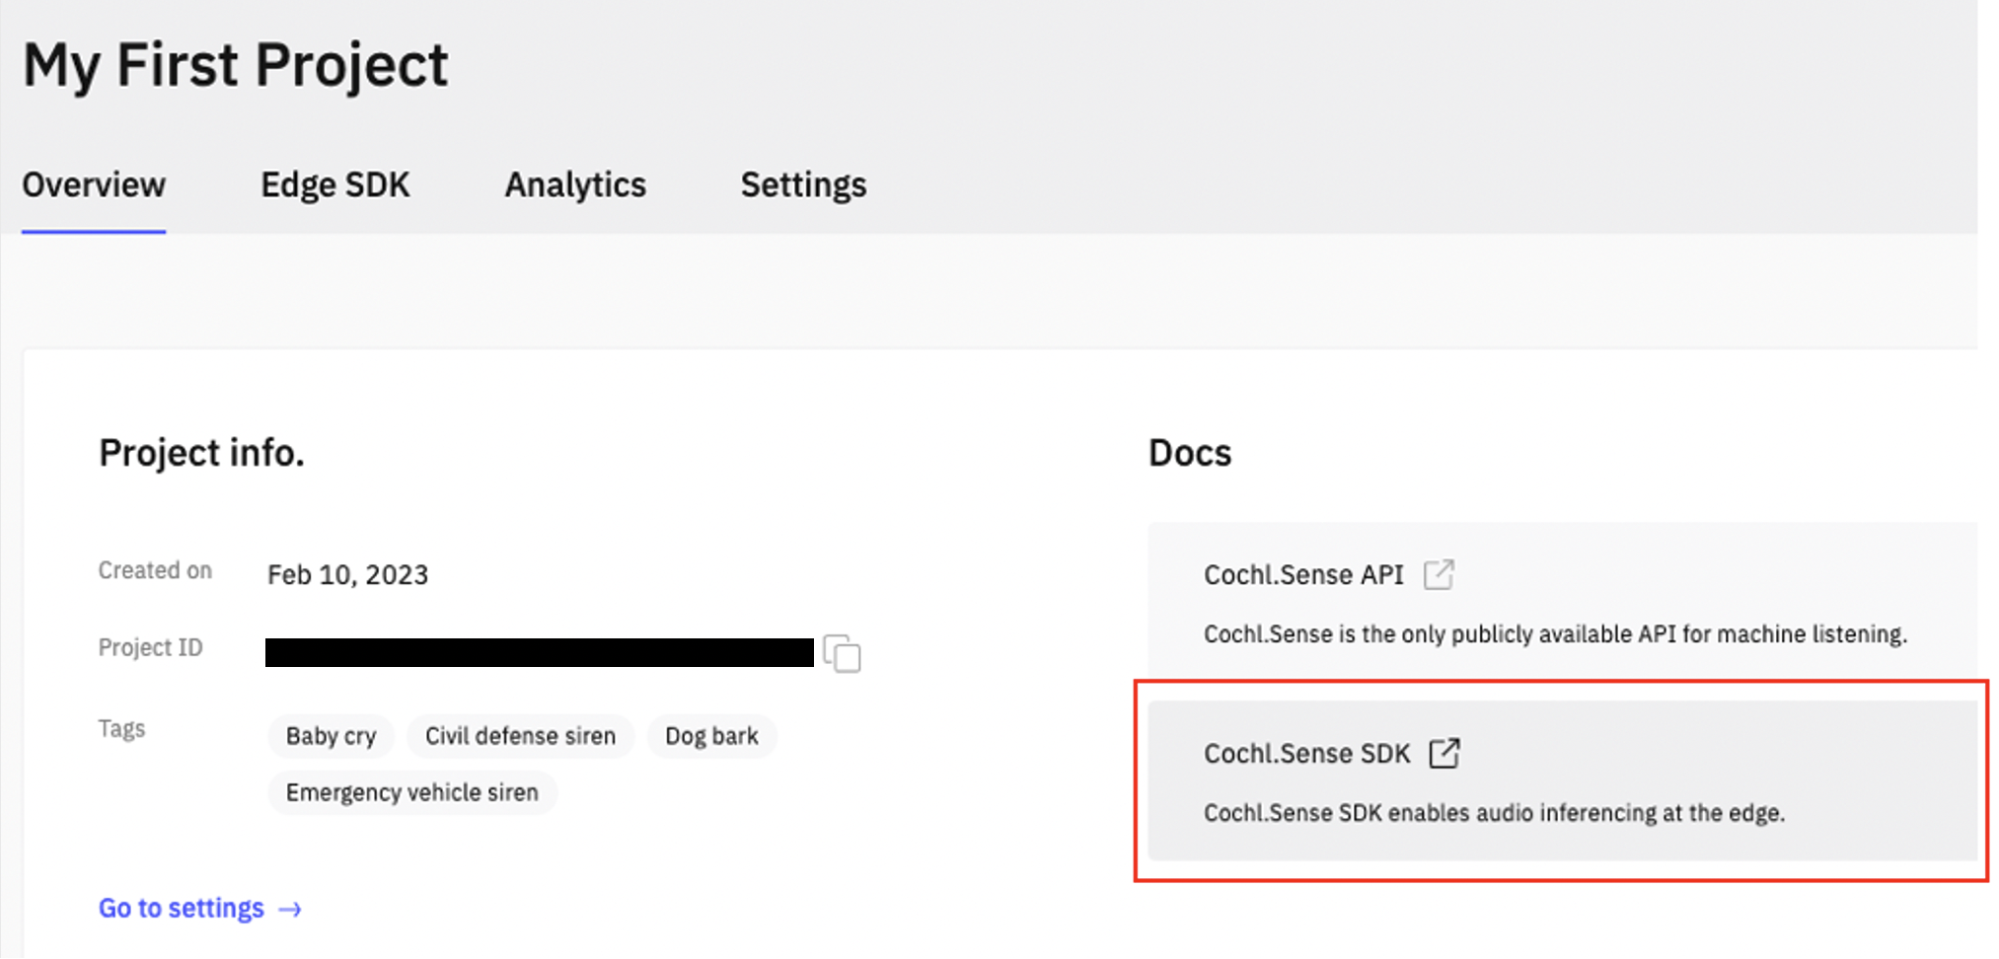Click the Tags label
The image size is (1999, 959).
(x=121, y=728)
